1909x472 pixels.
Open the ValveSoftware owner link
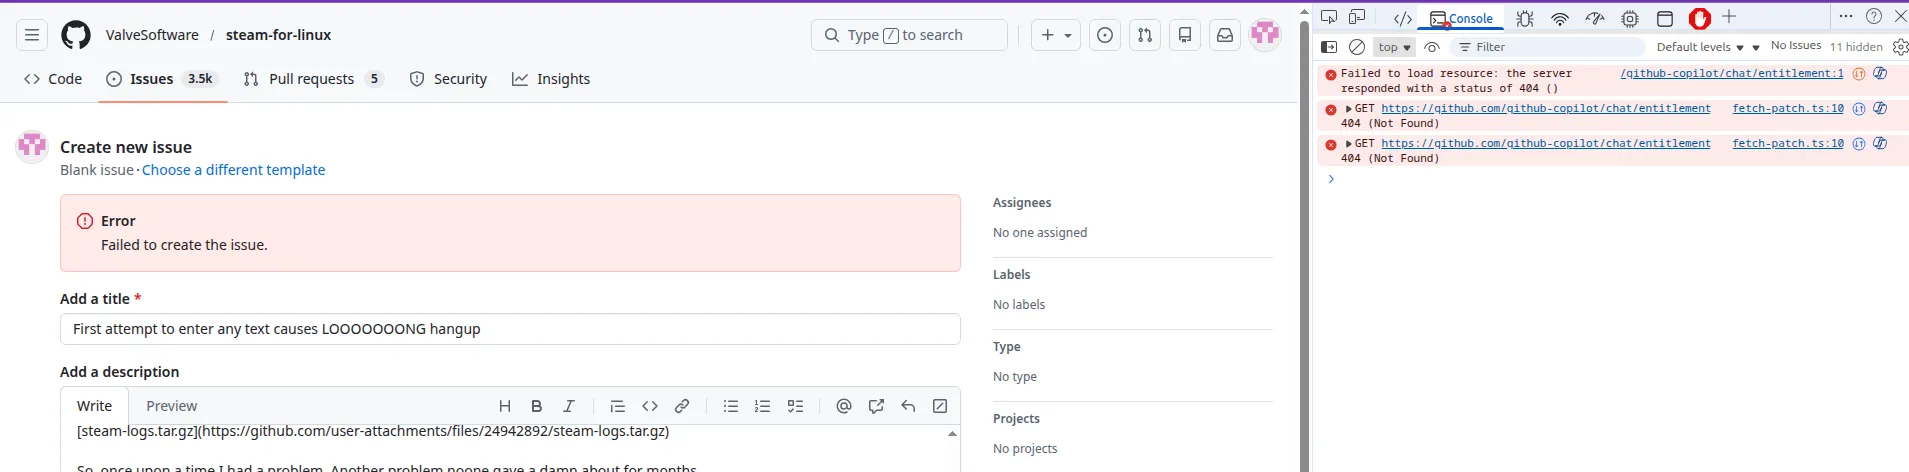tap(152, 35)
